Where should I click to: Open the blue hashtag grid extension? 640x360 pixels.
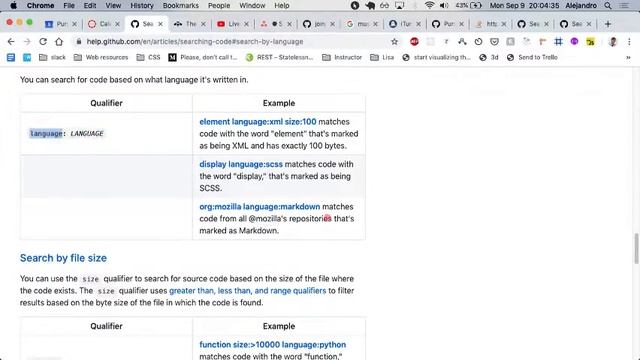pyautogui.click(x=558, y=42)
